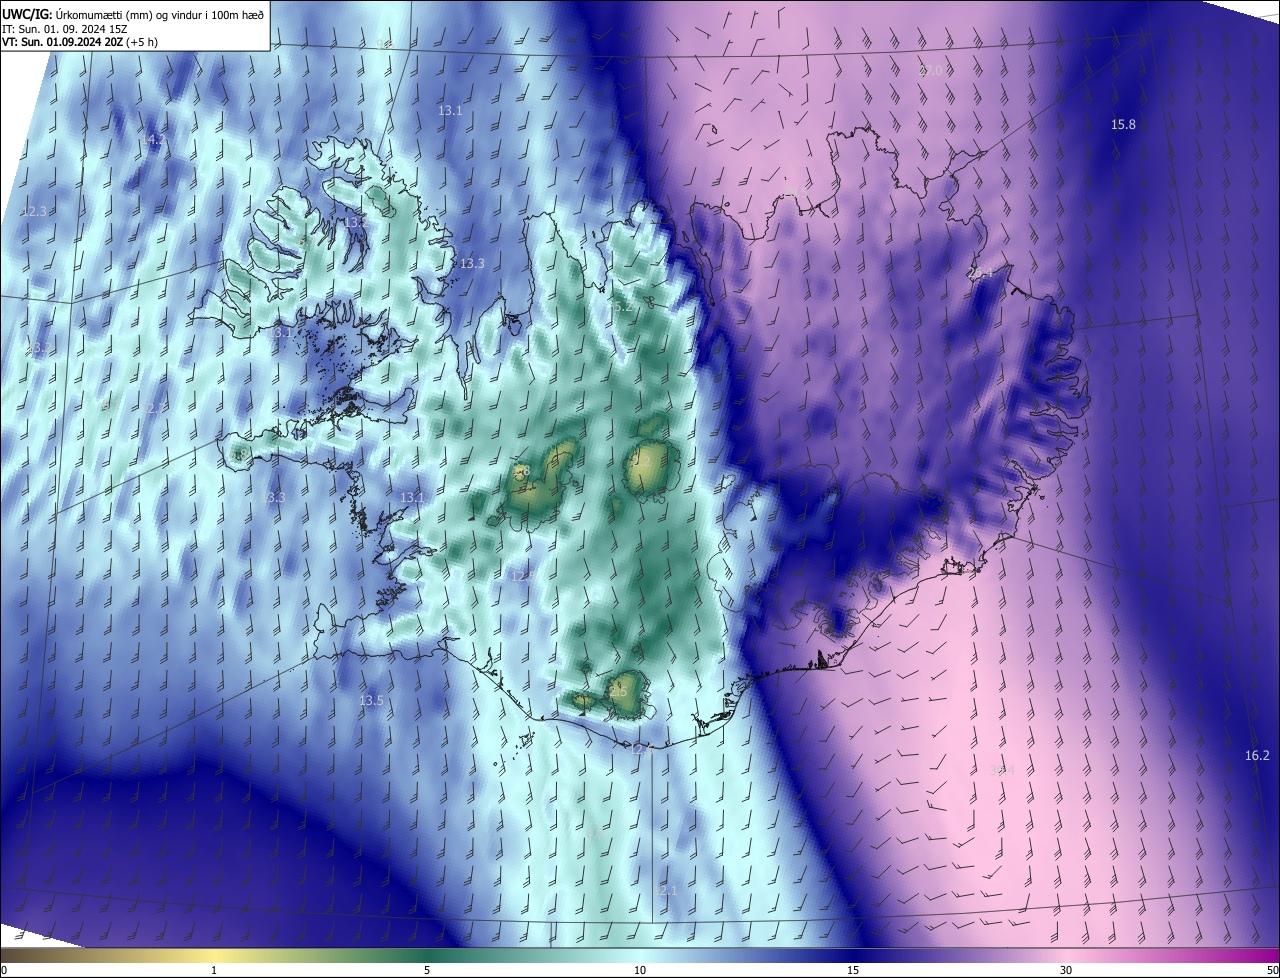Screen dimensions: 1280x978
Task: Click the map value label '14.2'
Action: pos(153,140)
